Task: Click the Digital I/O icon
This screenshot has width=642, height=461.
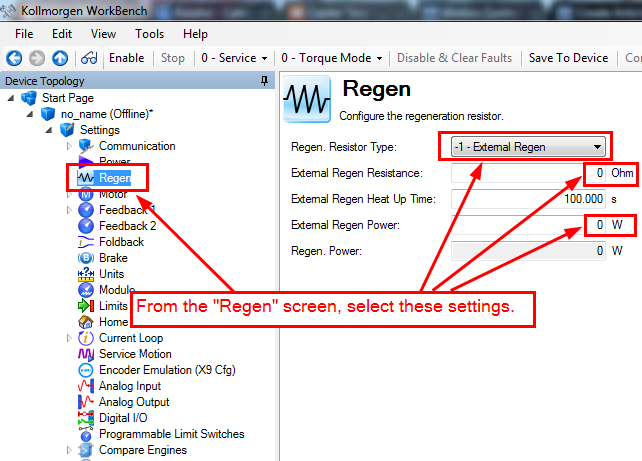Action: click(x=86, y=418)
